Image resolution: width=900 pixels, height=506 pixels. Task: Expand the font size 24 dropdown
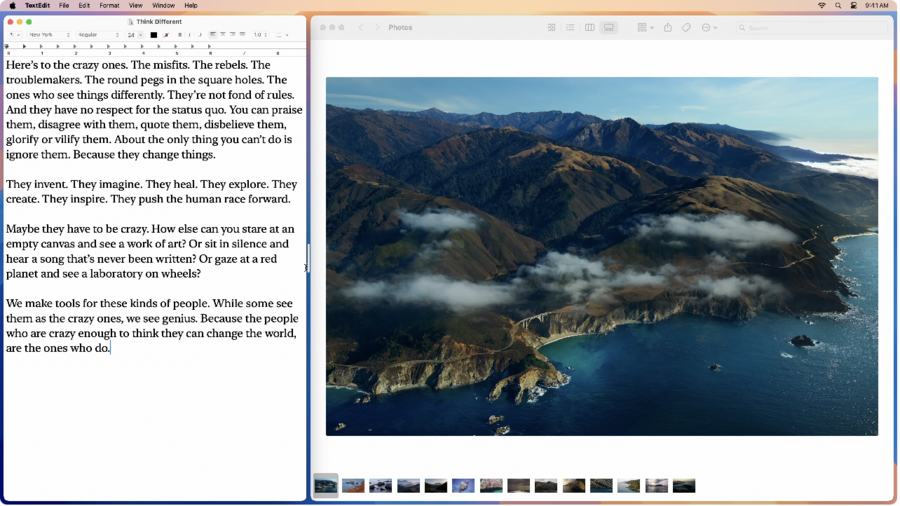click(135, 35)
